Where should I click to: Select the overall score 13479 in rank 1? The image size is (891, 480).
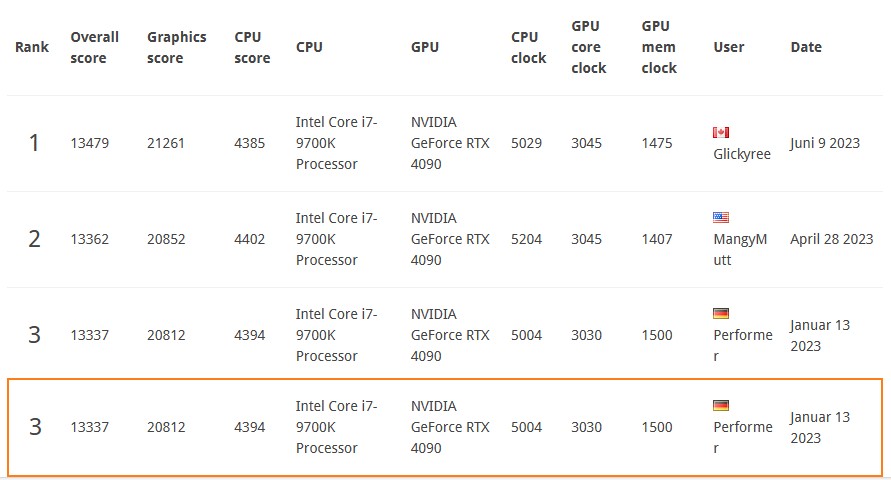click(x=89, y=143)
